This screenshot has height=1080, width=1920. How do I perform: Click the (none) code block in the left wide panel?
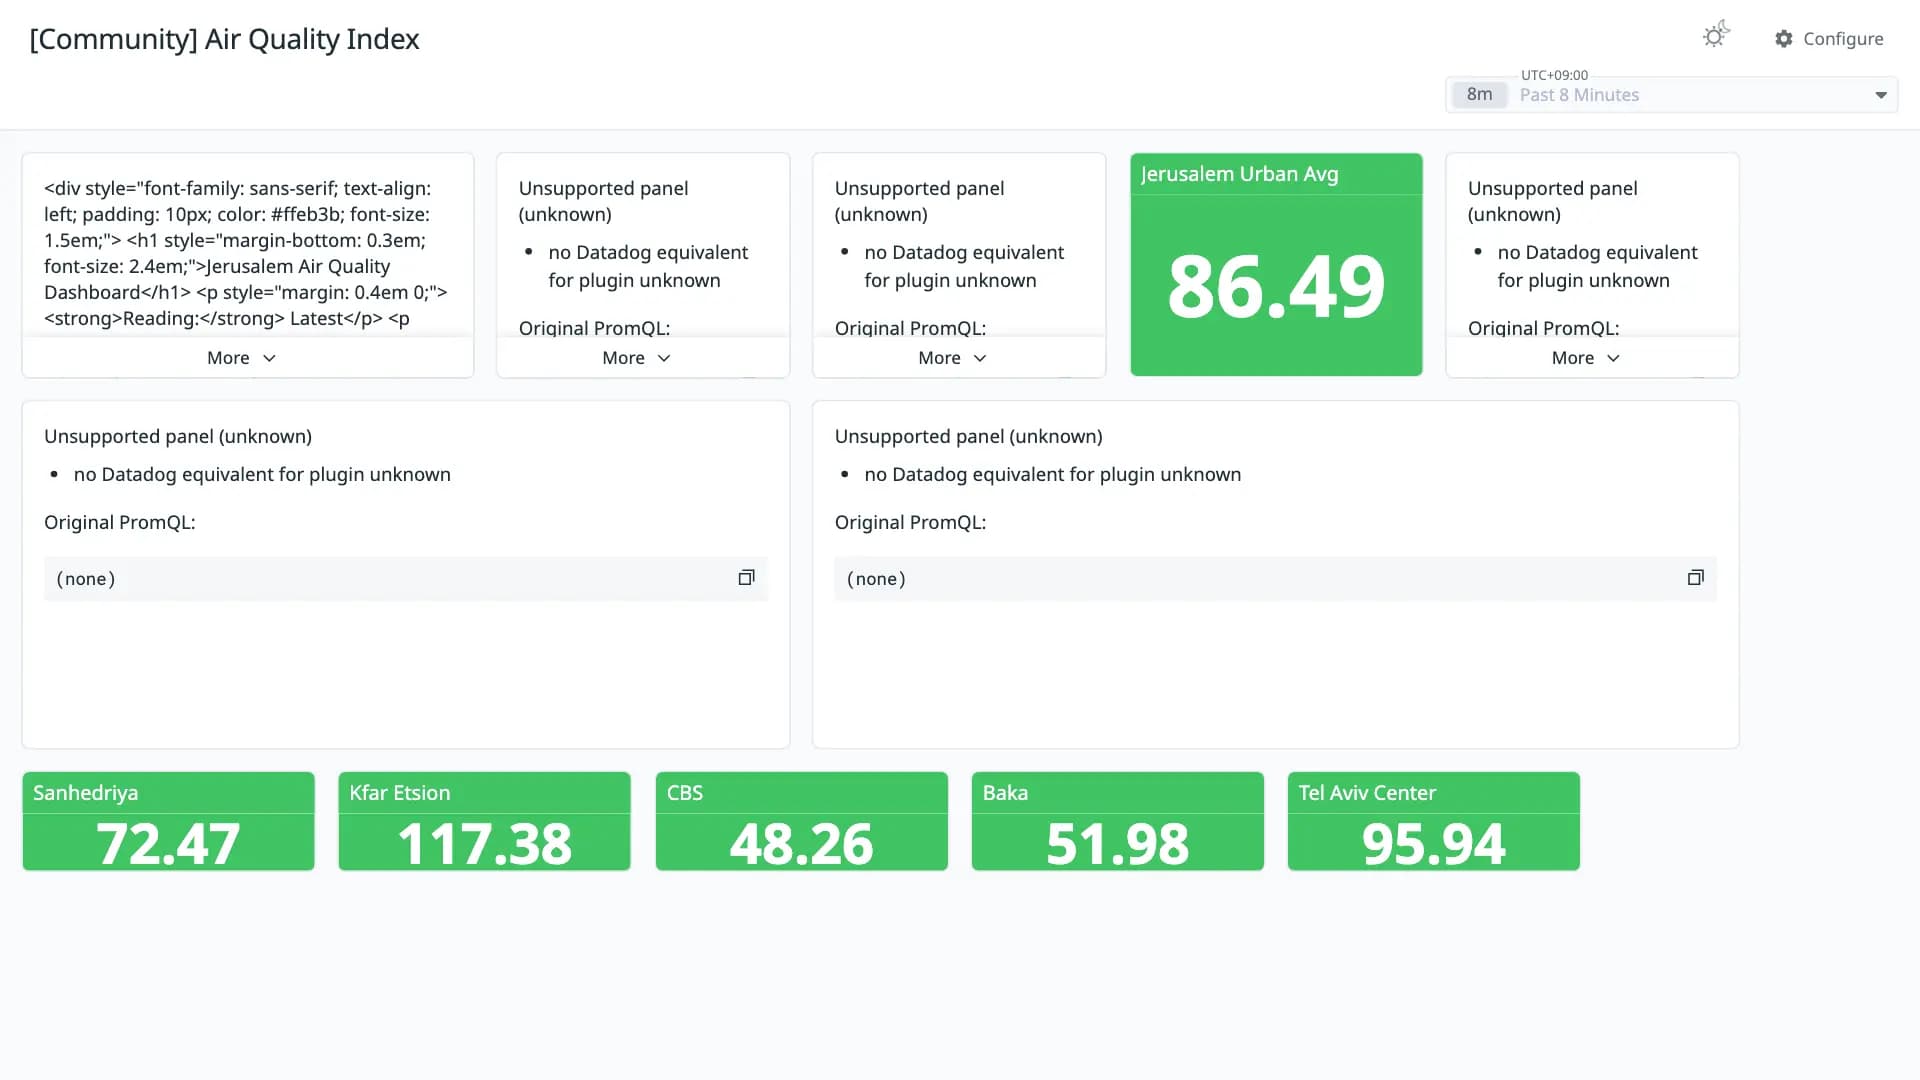coord(406,579)
